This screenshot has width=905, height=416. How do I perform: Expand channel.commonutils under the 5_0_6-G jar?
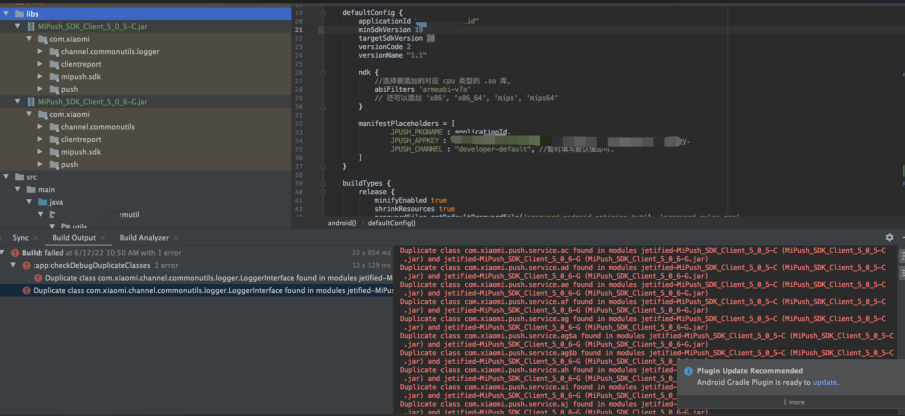[40, 127]
